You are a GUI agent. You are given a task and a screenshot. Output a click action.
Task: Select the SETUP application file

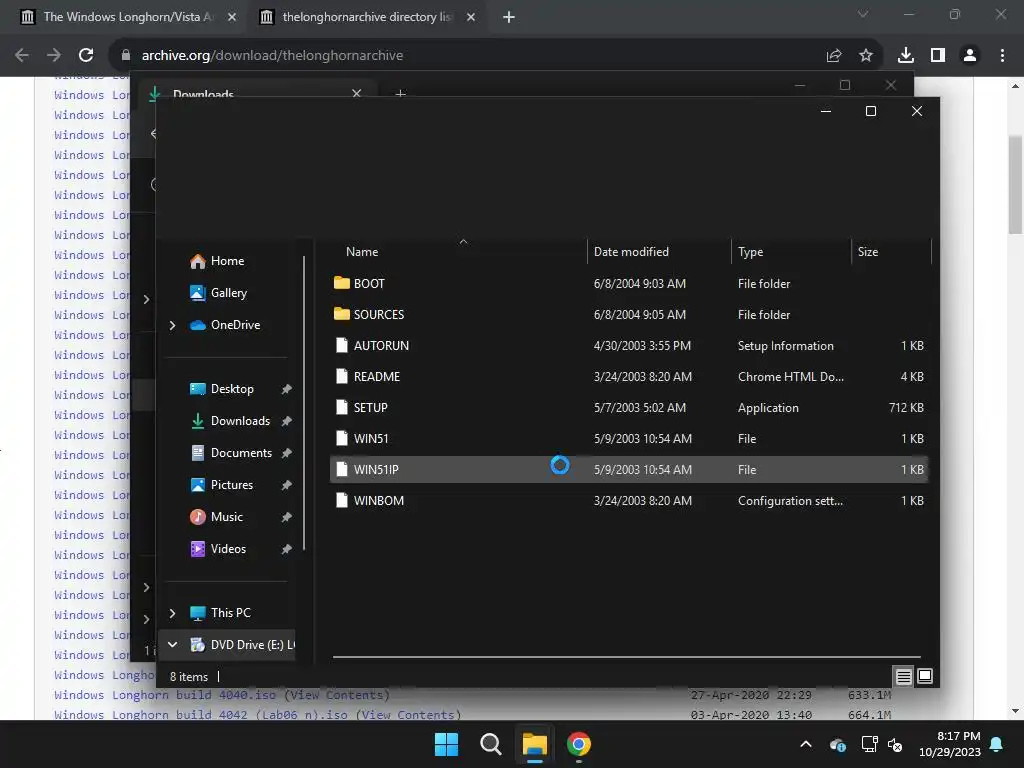pos(629,408)
